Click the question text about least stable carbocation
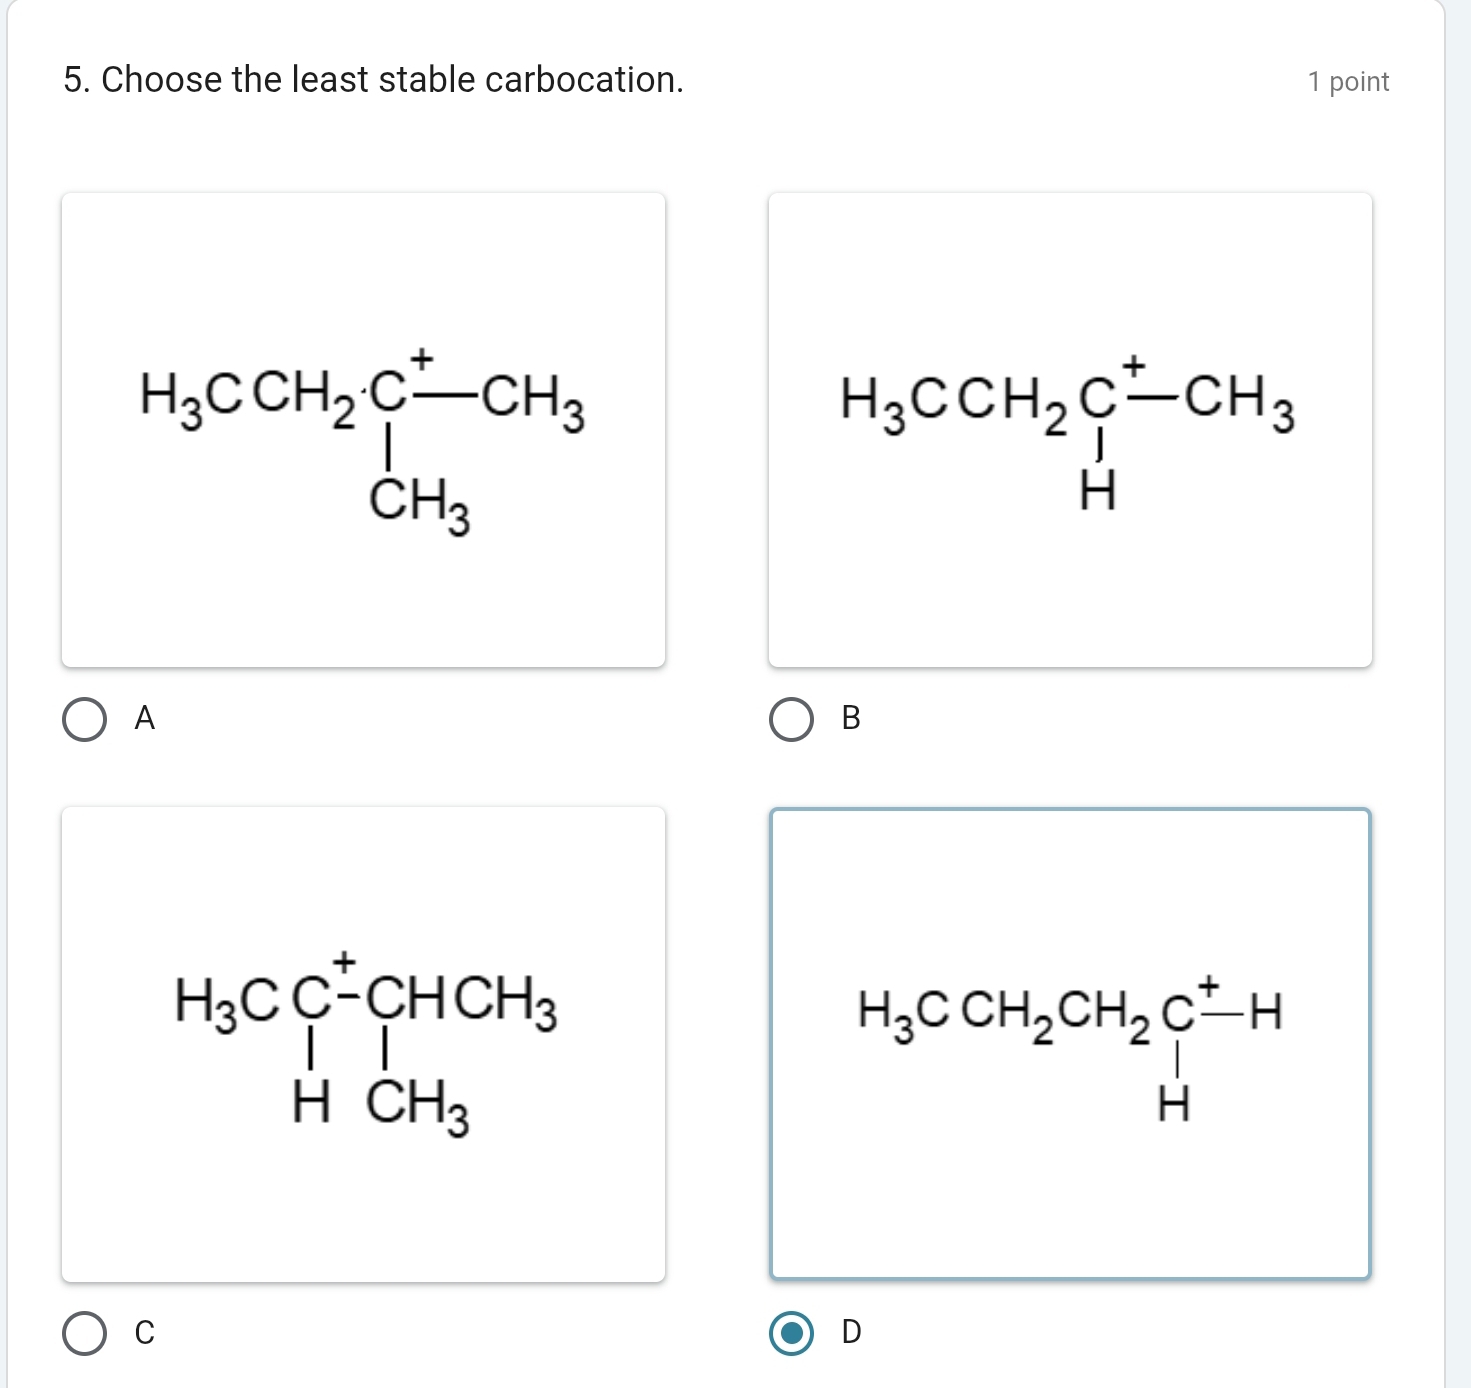The height and width of the screenshot is (1388, 1471). click(x=373, y=80)
